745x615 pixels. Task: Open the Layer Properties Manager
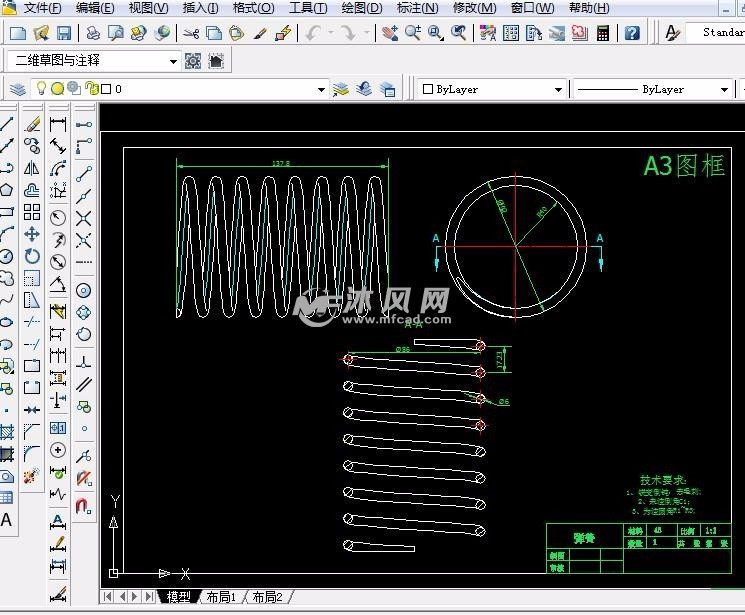point(17,89)
